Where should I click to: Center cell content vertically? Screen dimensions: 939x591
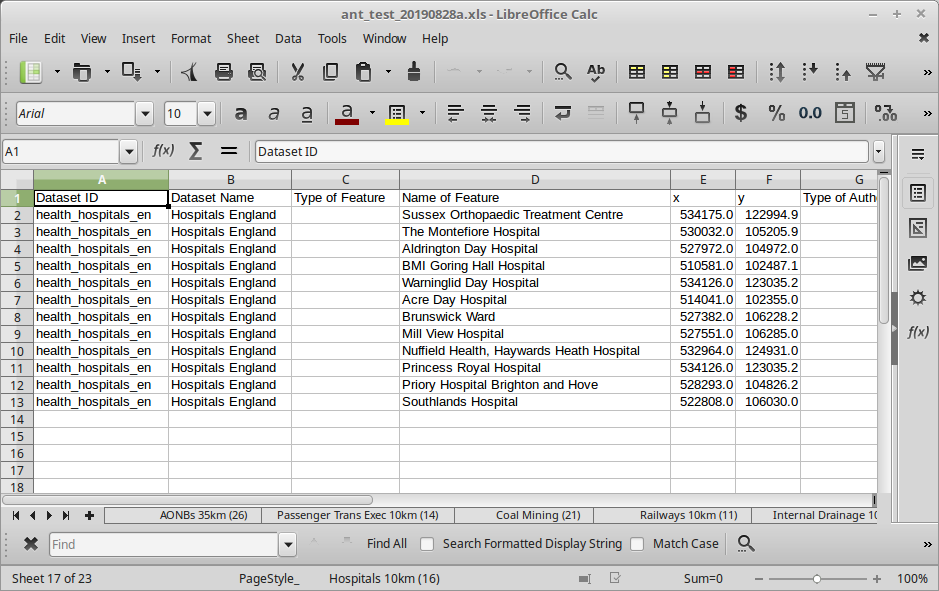(x=670, y=113)
